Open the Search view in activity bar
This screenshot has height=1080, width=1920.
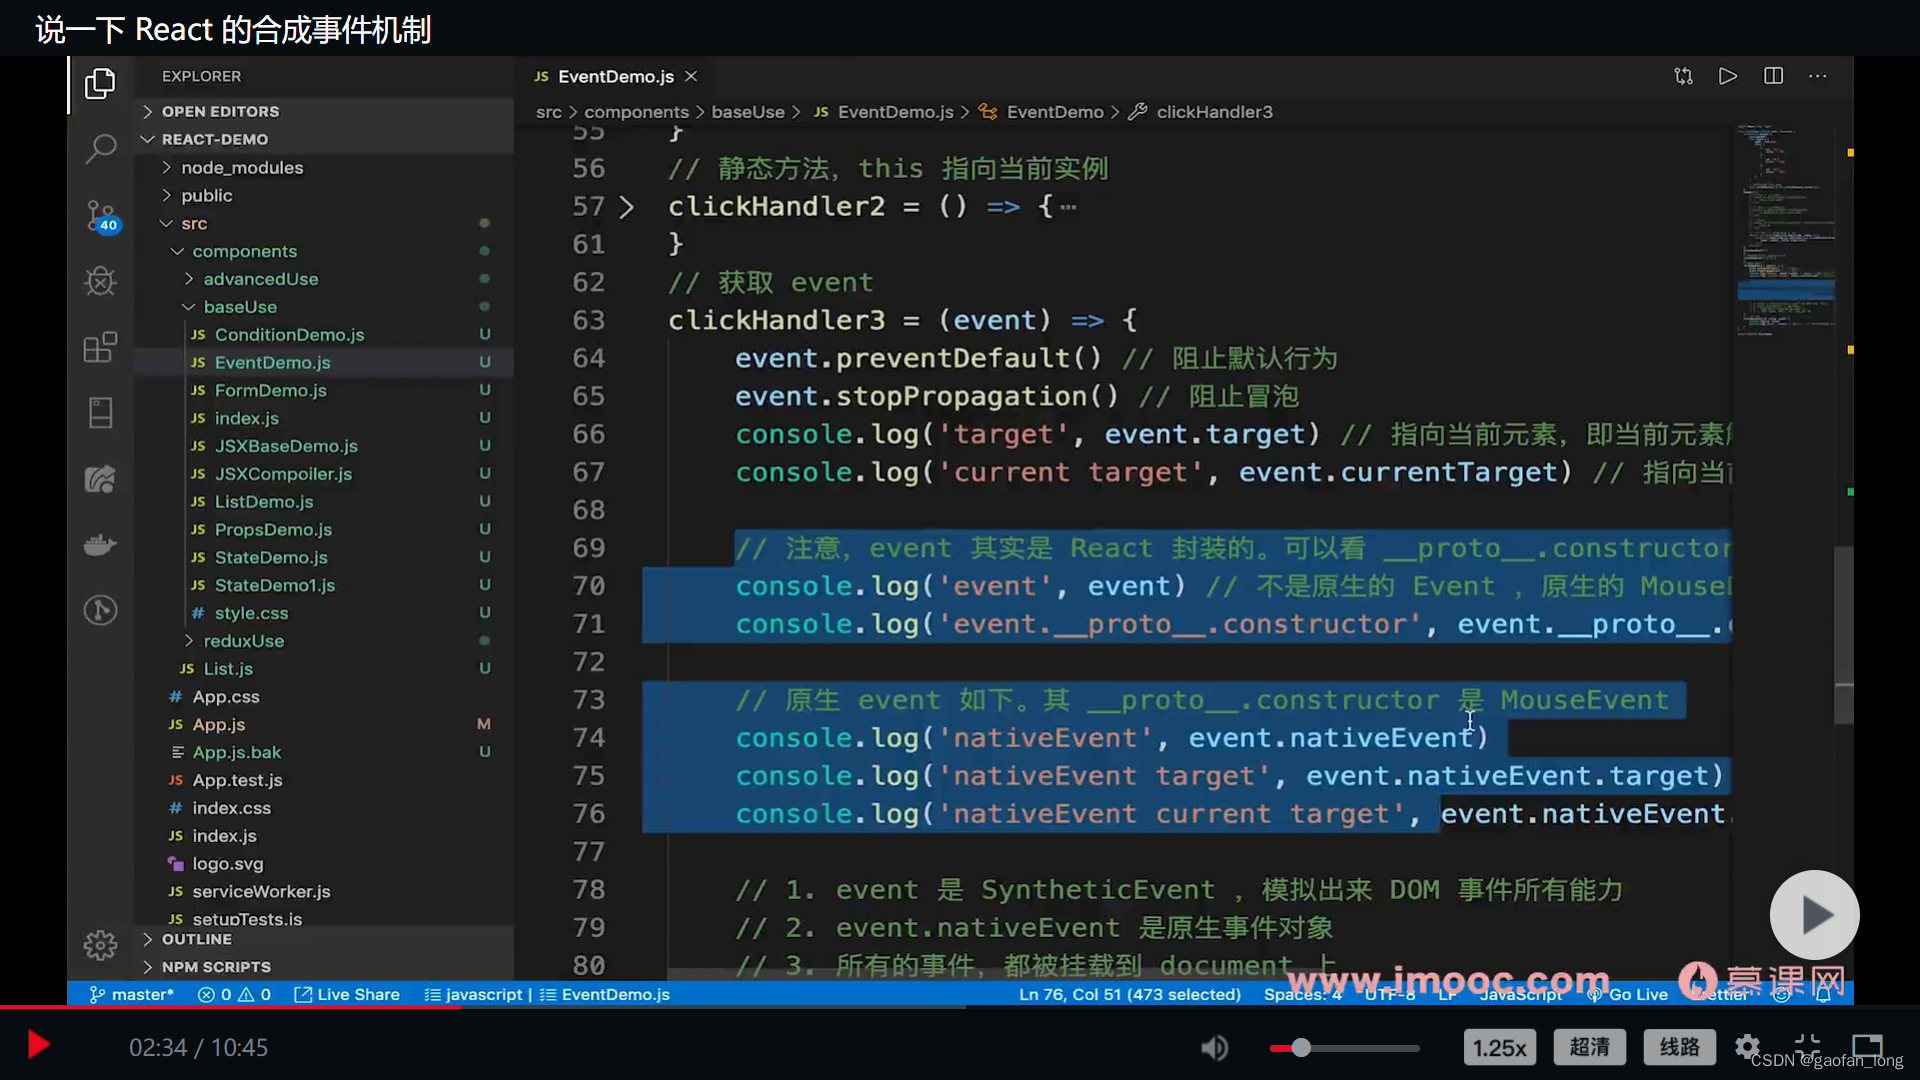point(100,149)
